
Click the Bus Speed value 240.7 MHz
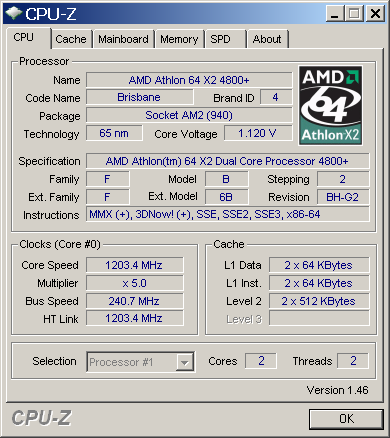134,301
